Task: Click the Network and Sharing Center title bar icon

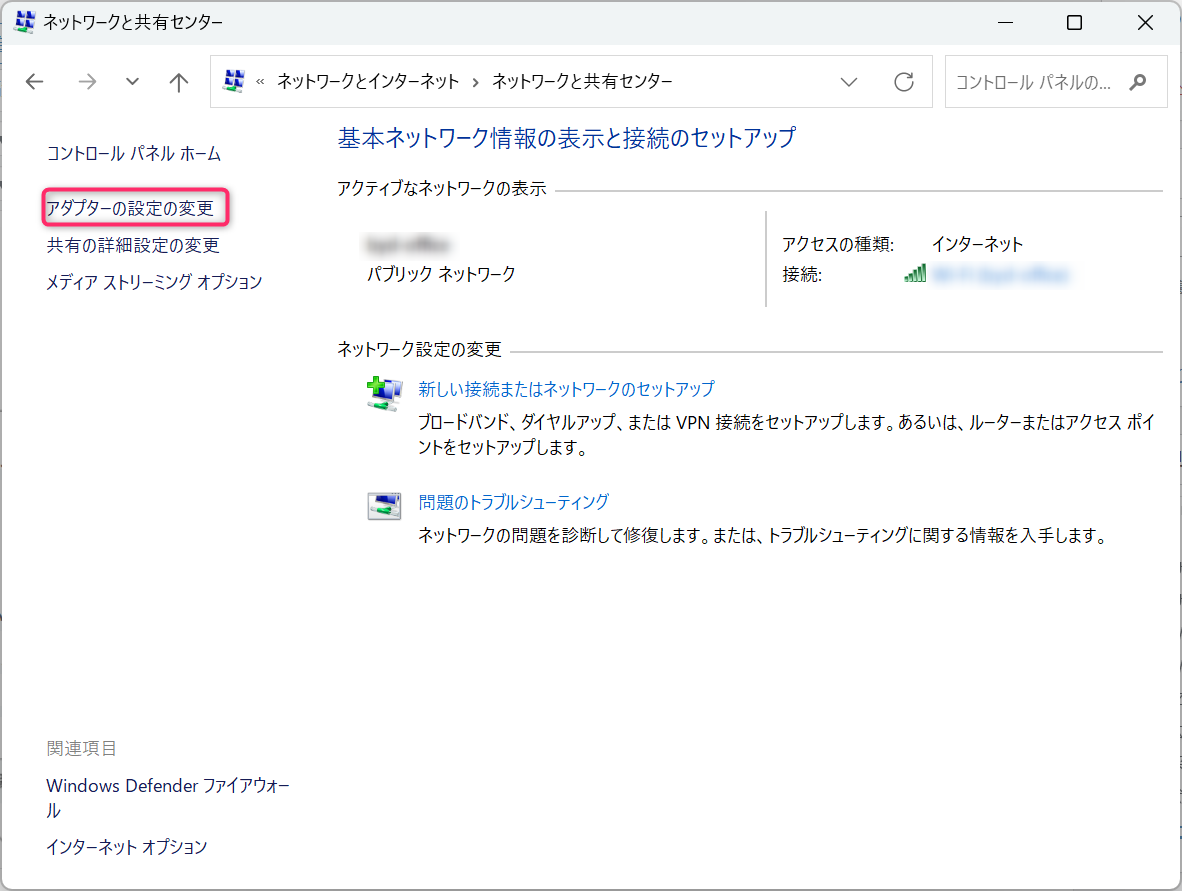Action: tap(24, 21)
